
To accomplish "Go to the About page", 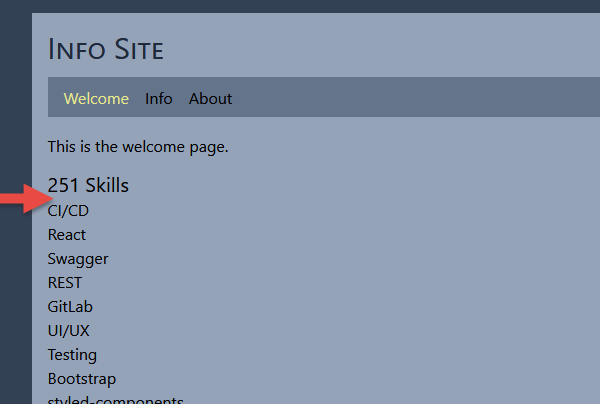I will 210,98.
